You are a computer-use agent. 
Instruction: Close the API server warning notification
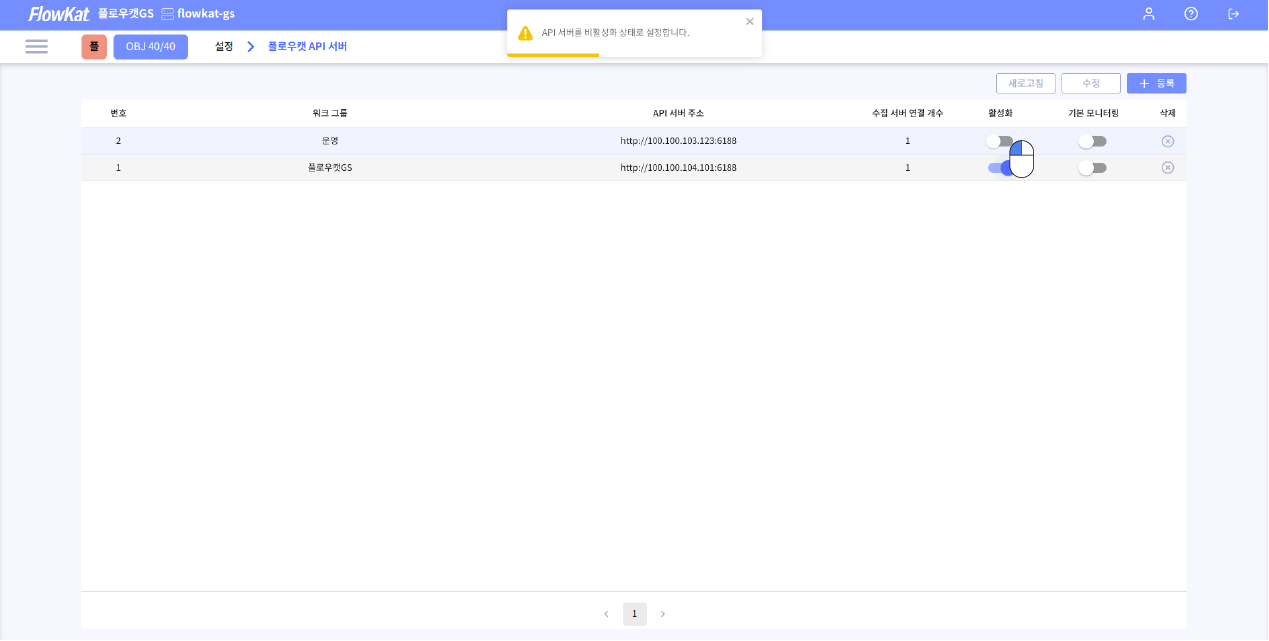click(x=750, y=21)
